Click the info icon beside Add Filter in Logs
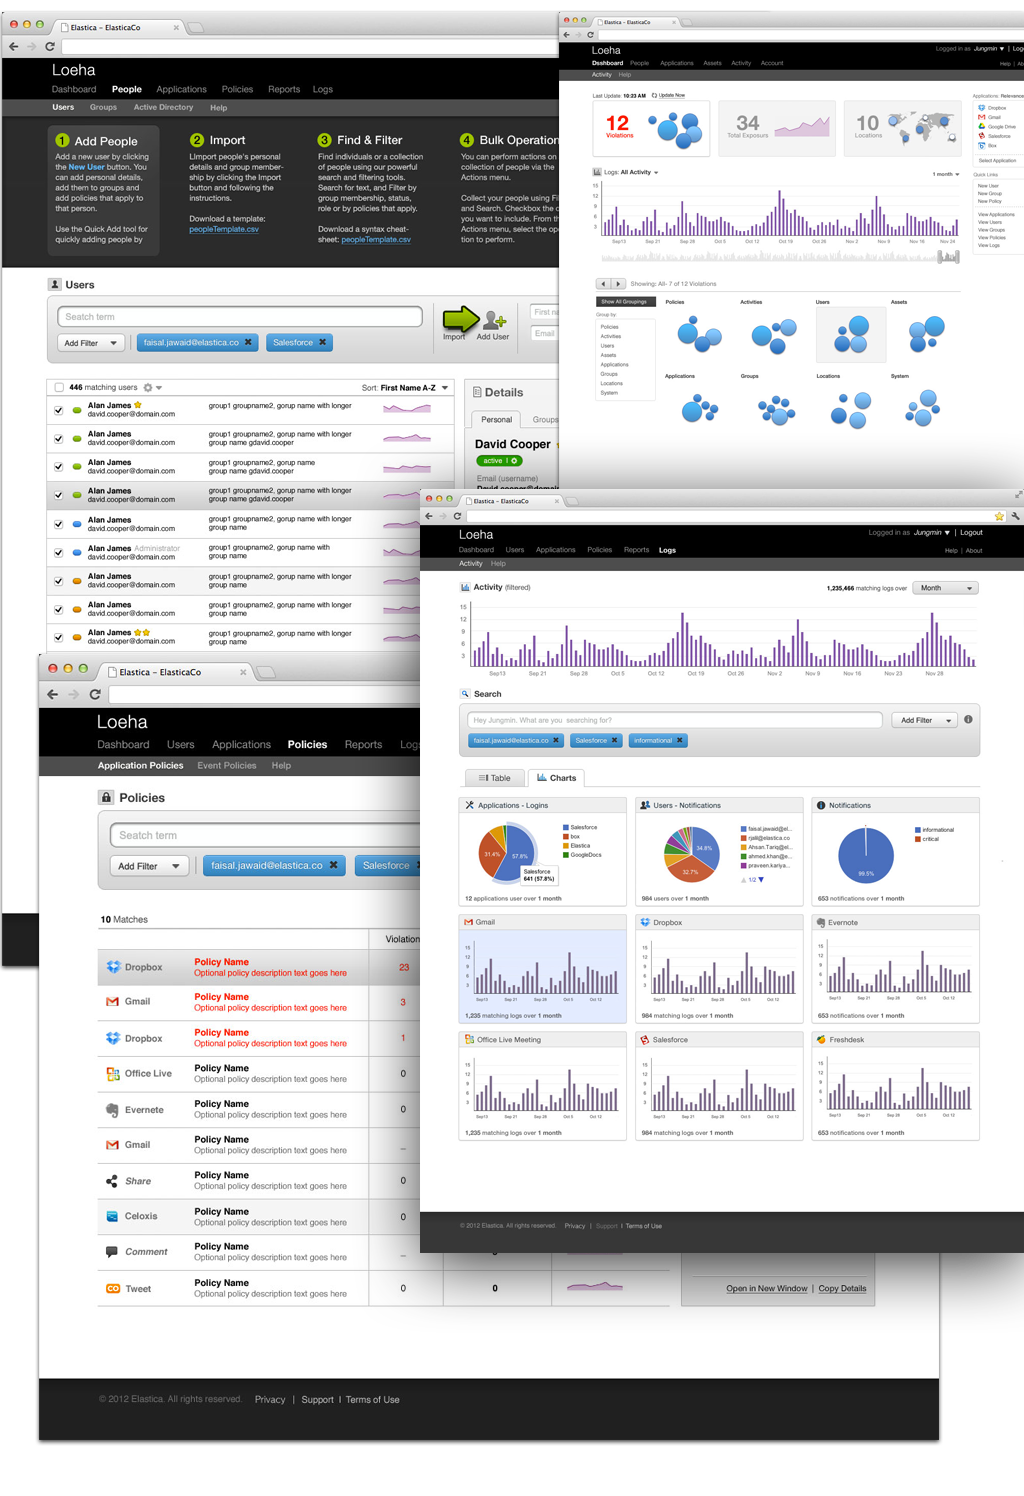 [968, 720]
